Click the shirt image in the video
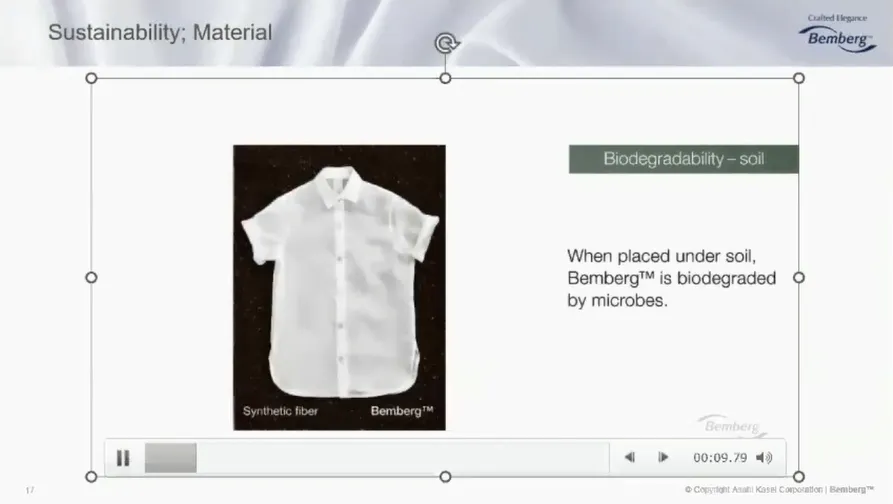 click(339, 288)
